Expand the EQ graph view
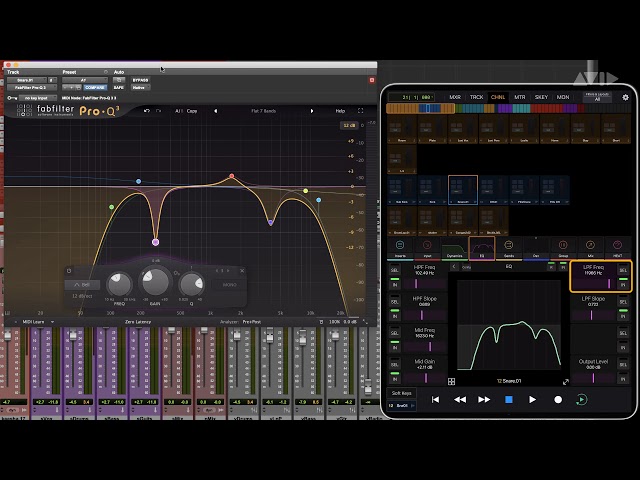640x480 pixels. (x=566, y=382)
